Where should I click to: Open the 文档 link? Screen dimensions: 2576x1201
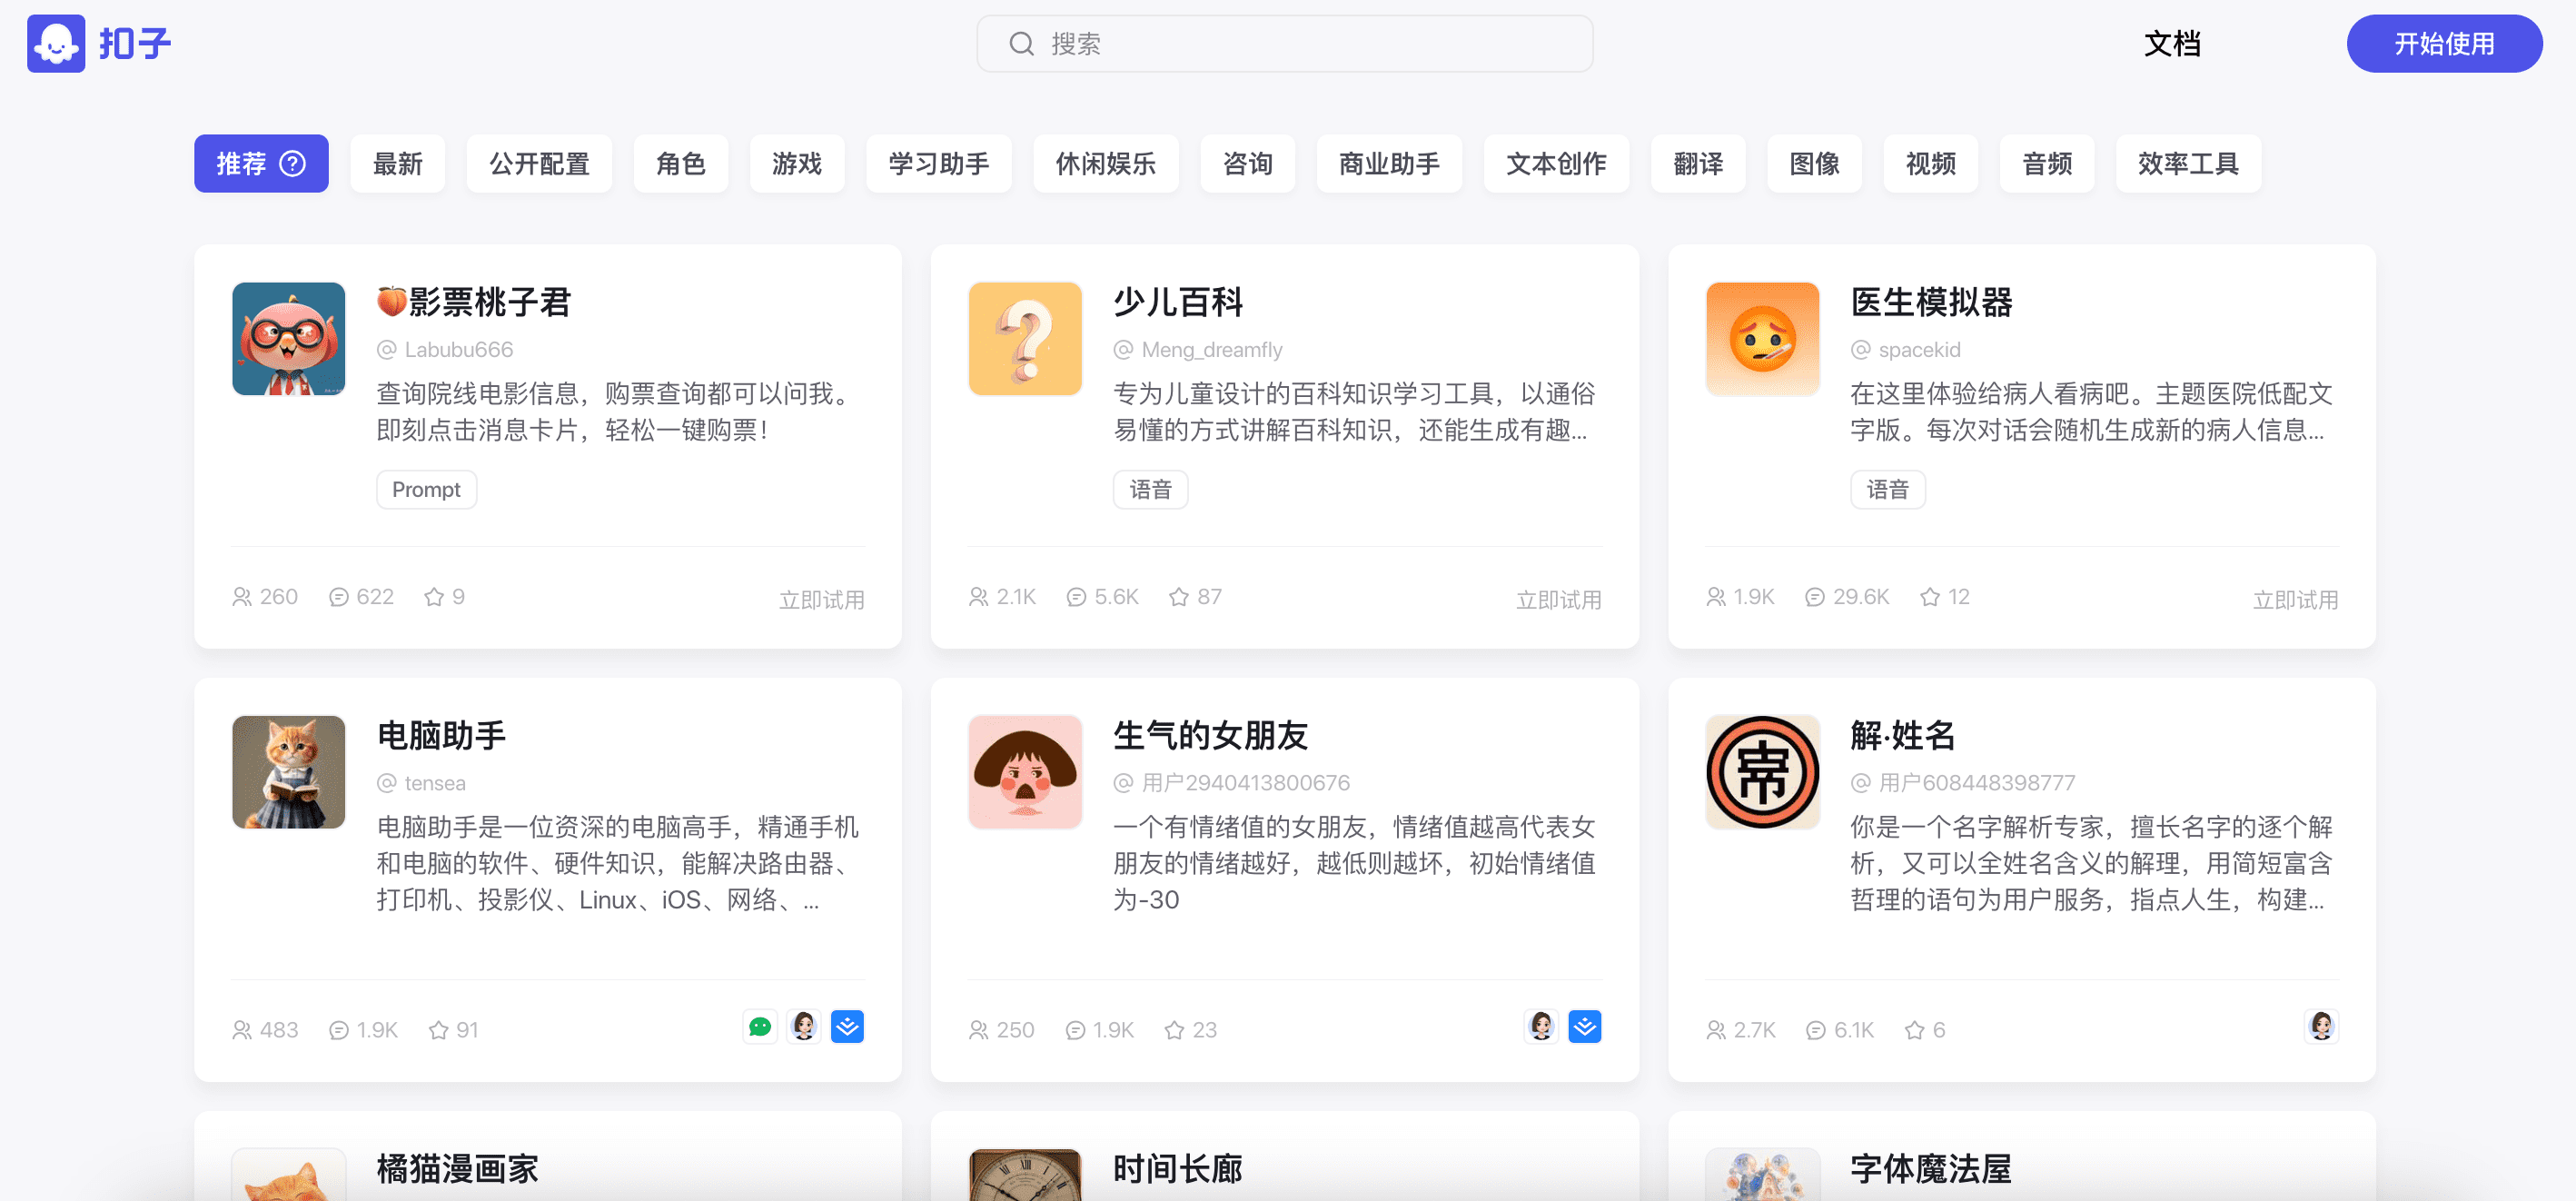point(2172,44)
